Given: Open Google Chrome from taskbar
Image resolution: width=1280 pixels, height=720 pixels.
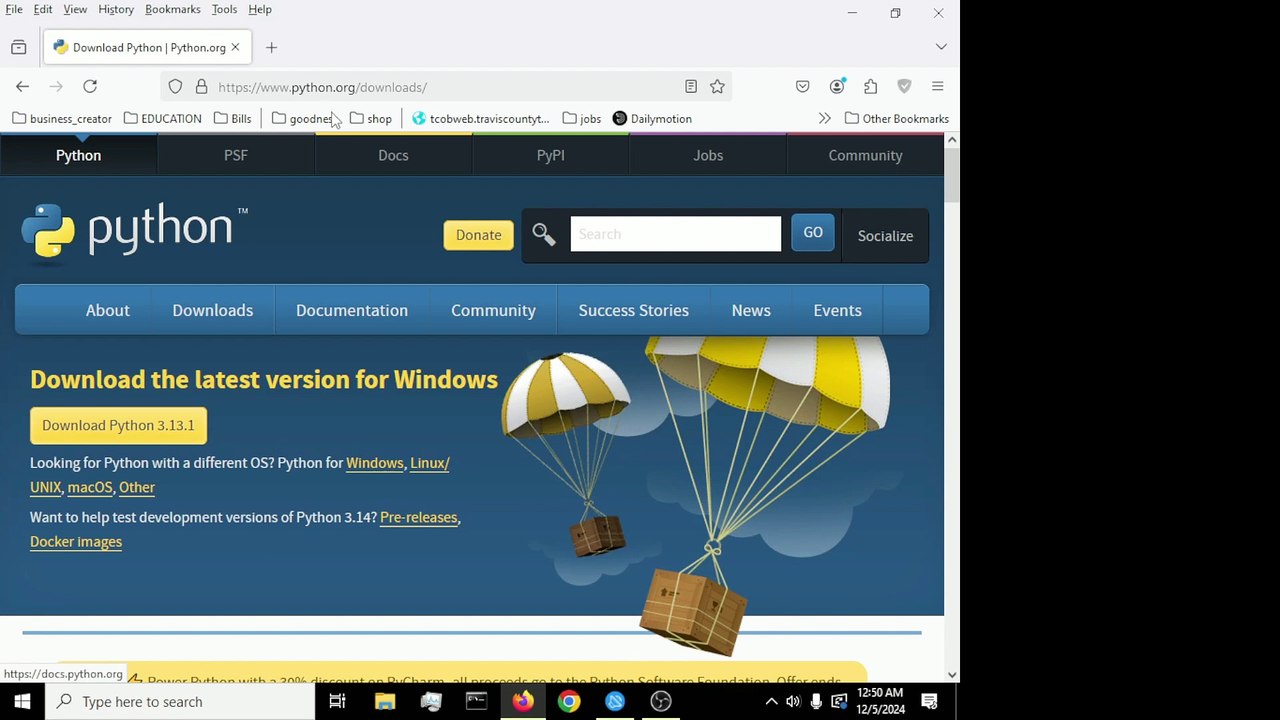Looking at the screenshot, I should point(569,702).
